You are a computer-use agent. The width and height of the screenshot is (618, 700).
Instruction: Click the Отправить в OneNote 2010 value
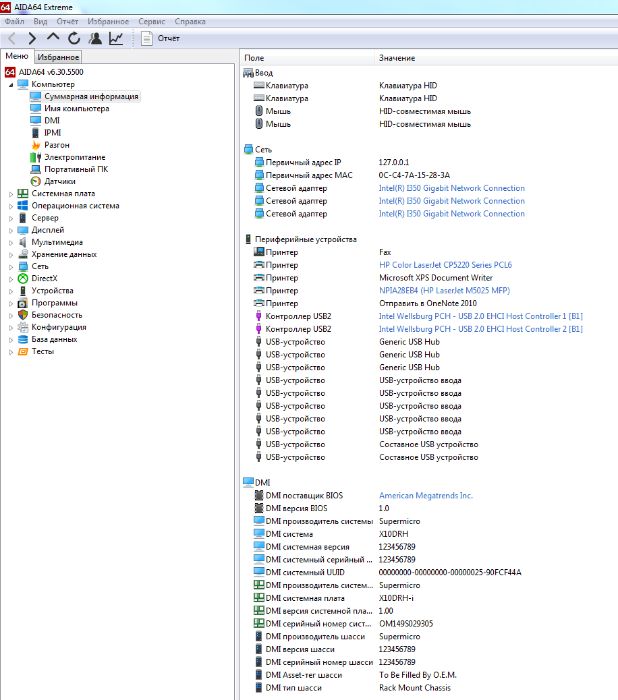click(428, 303)
